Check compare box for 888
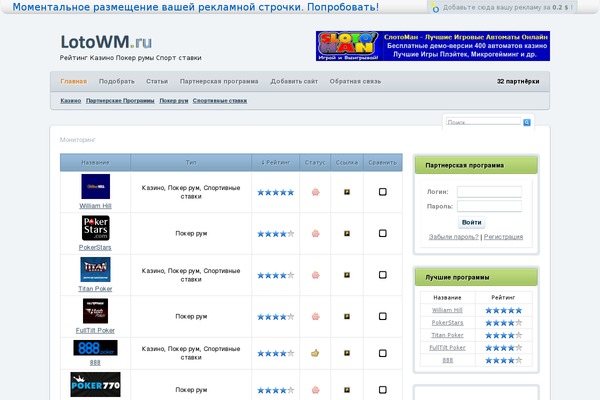Image resolution: width=600 pixels, height=400 pixels. 383,353
